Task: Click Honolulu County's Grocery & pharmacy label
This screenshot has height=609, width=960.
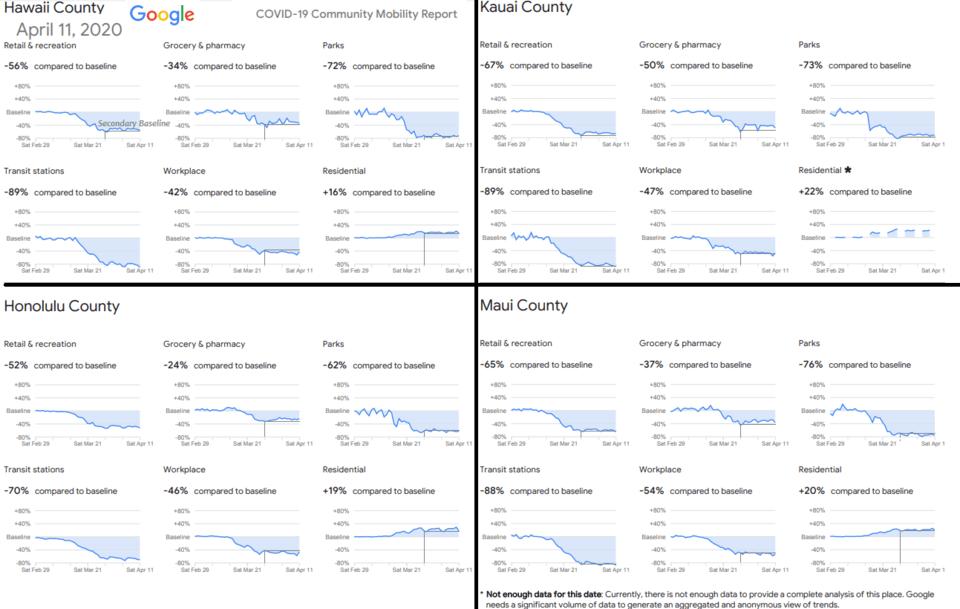Action: [x=204, y=344]
